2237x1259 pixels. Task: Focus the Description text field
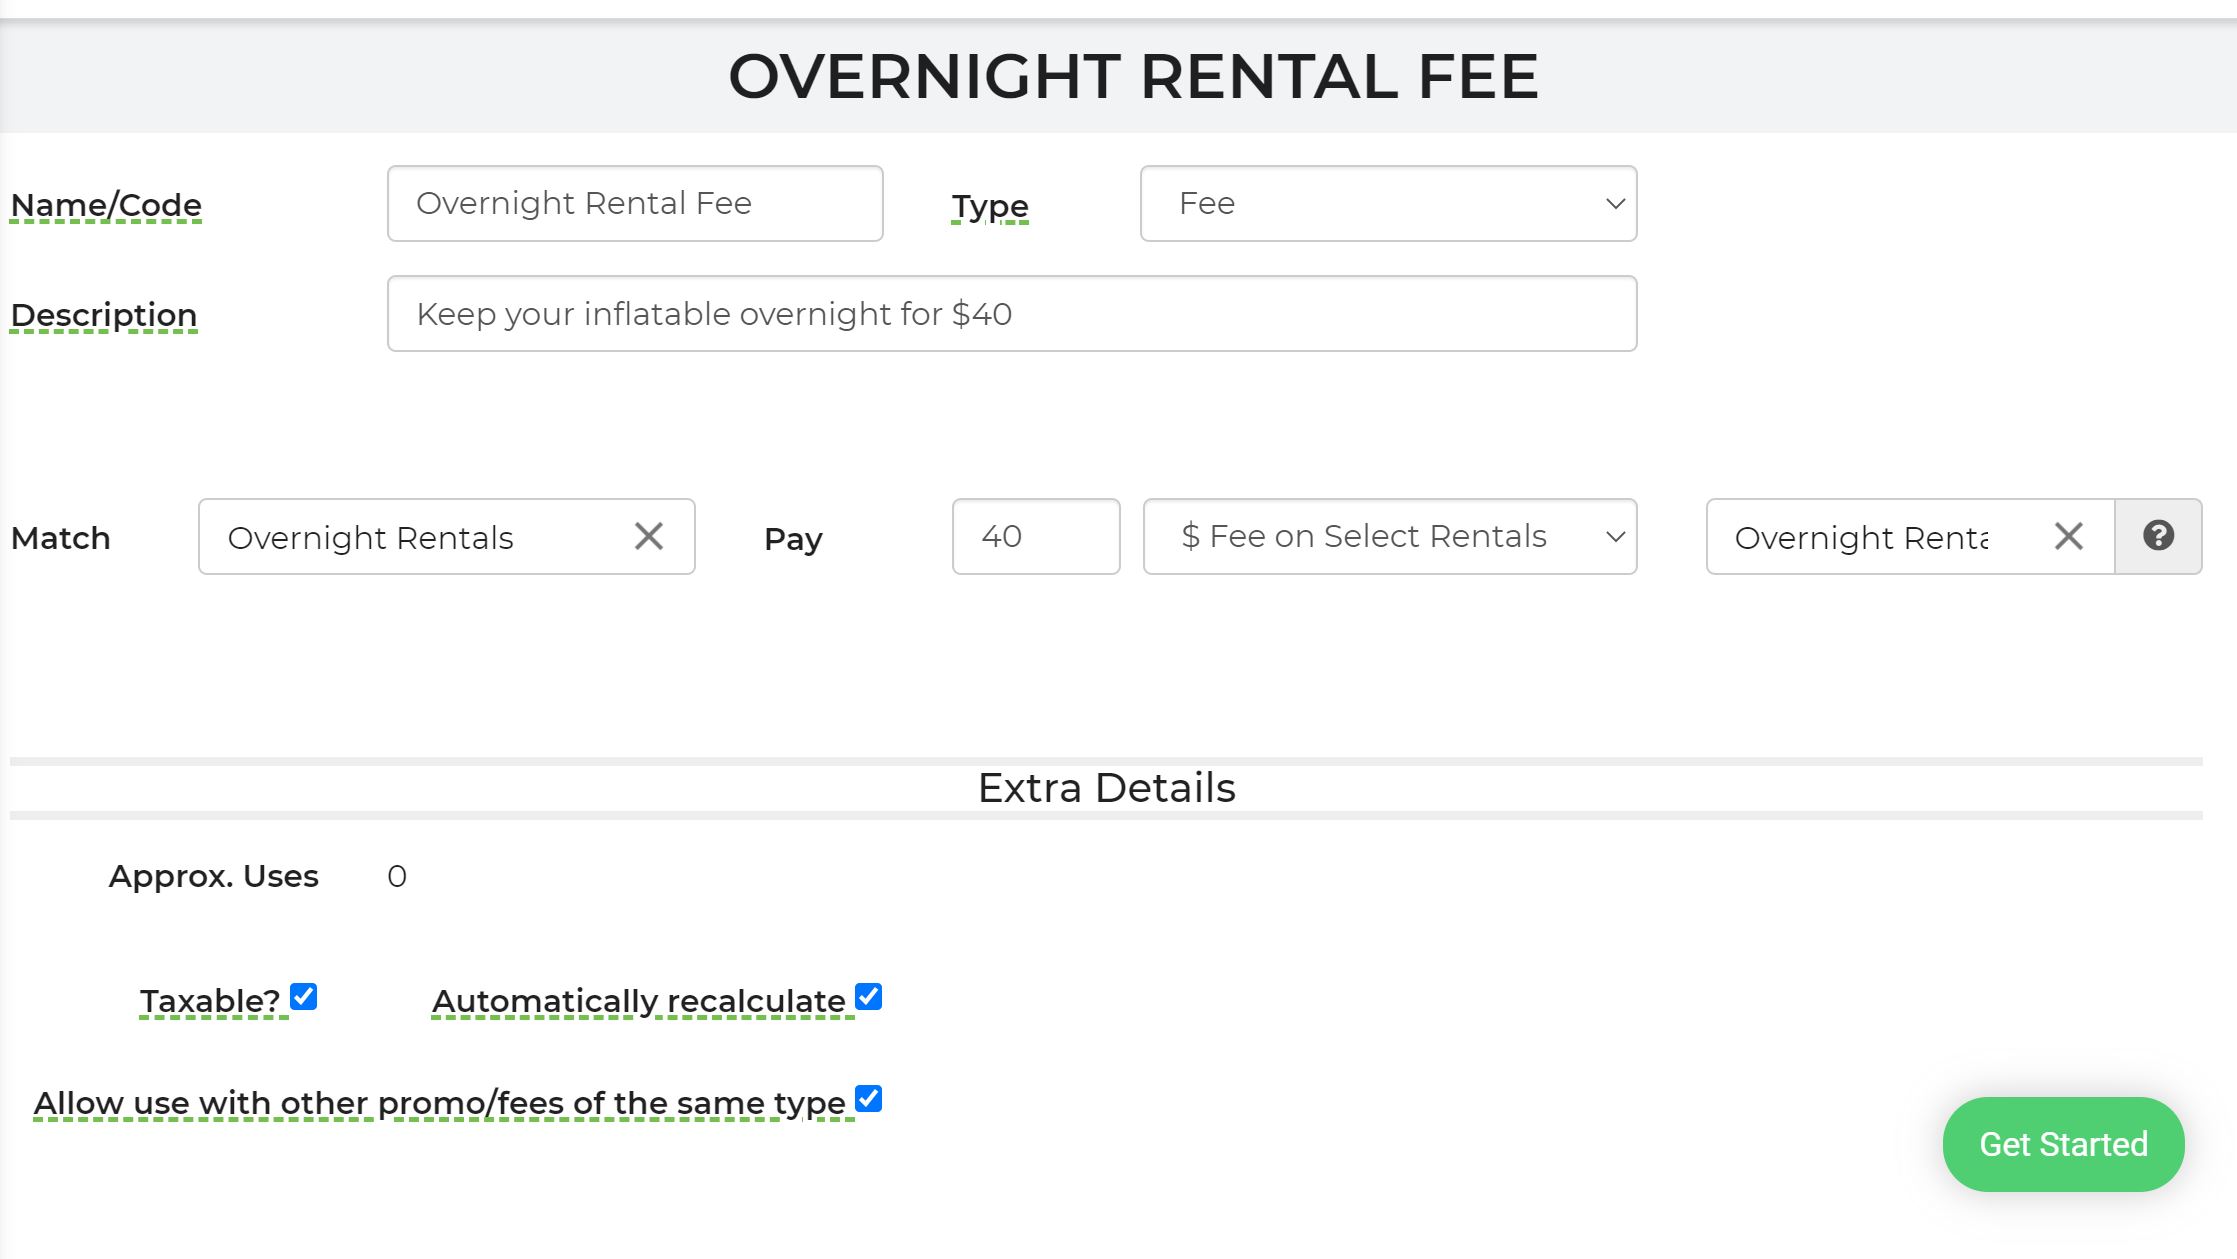click(x=1011, y=314)
